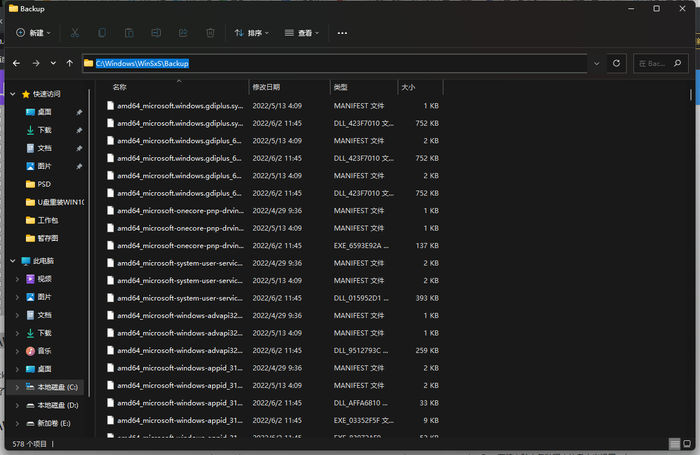Click the Copy icon in toolbar
Image resolution: width=700 pixels, height=455 pixels.
point(102,33)
